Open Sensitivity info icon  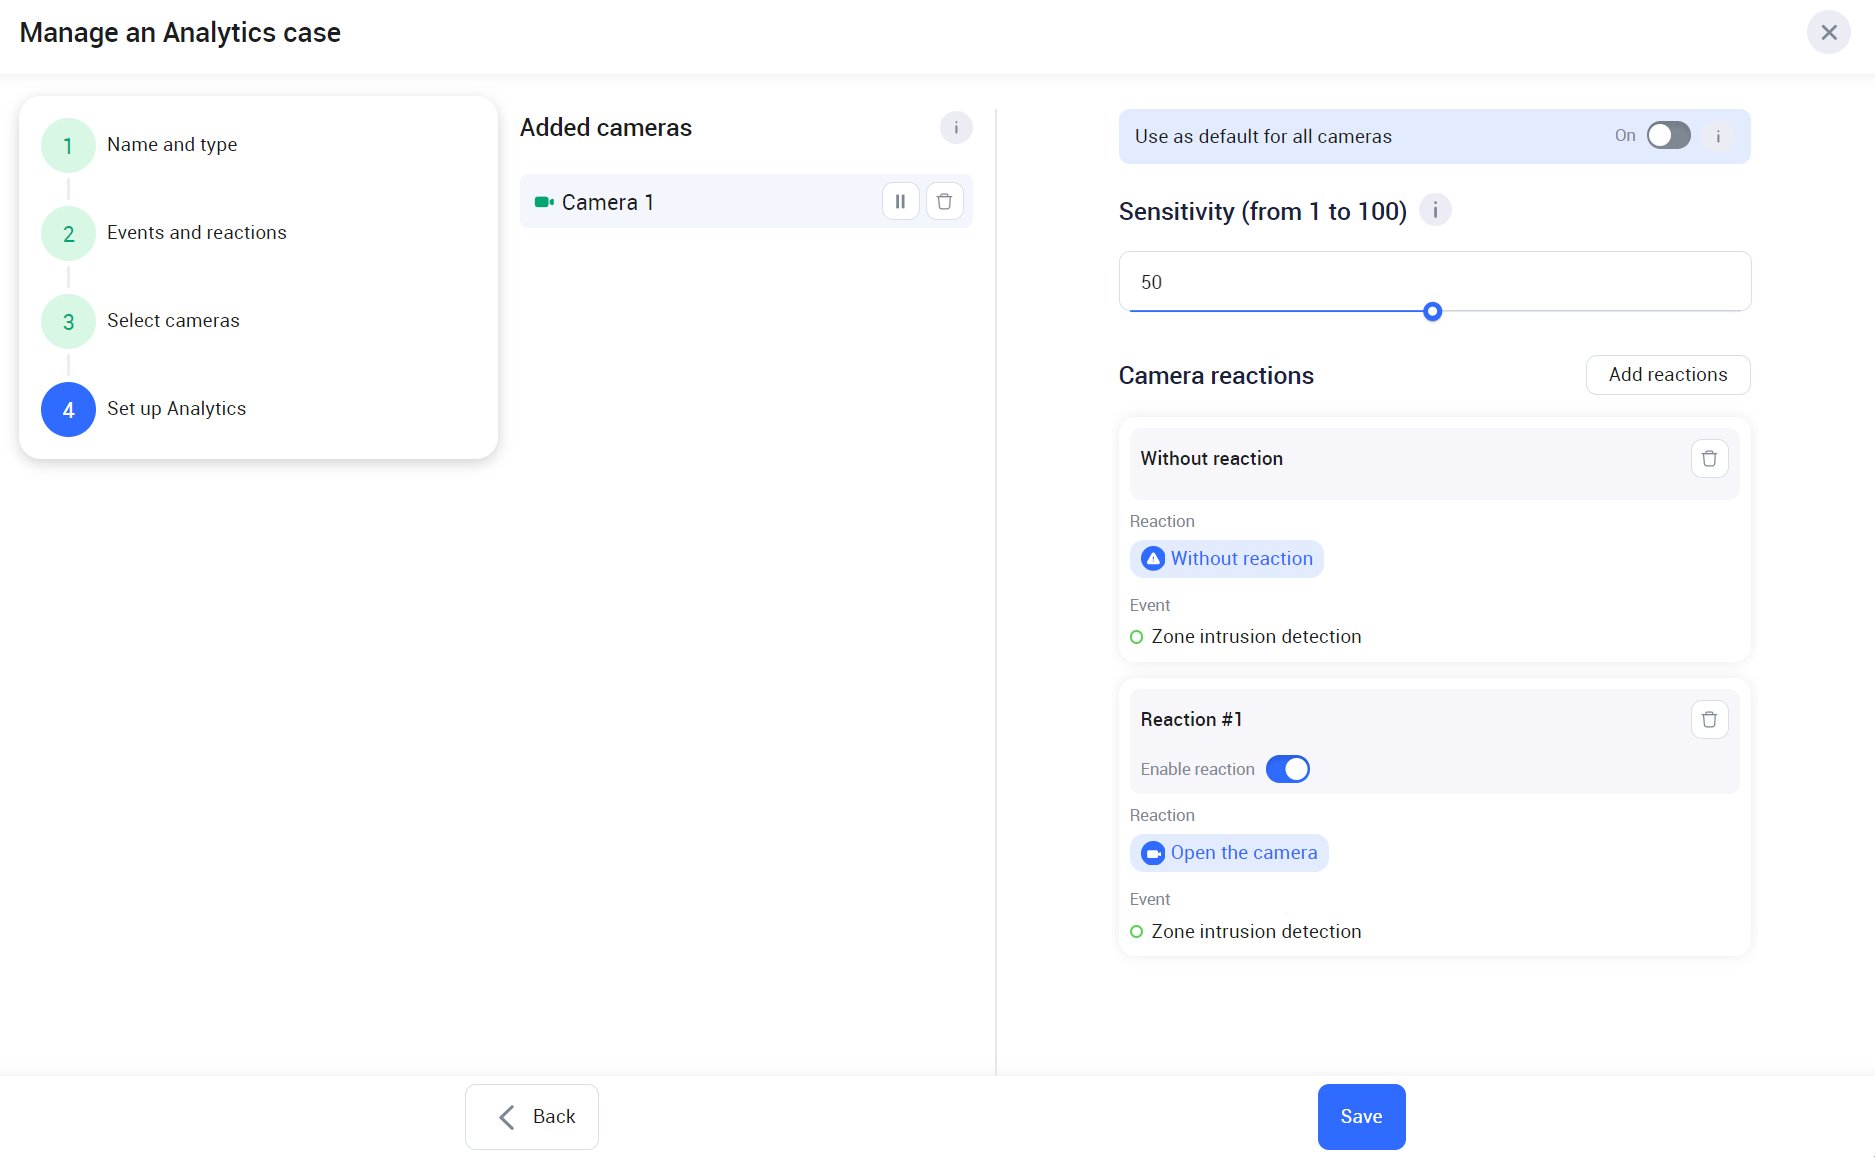[1435, 211]
